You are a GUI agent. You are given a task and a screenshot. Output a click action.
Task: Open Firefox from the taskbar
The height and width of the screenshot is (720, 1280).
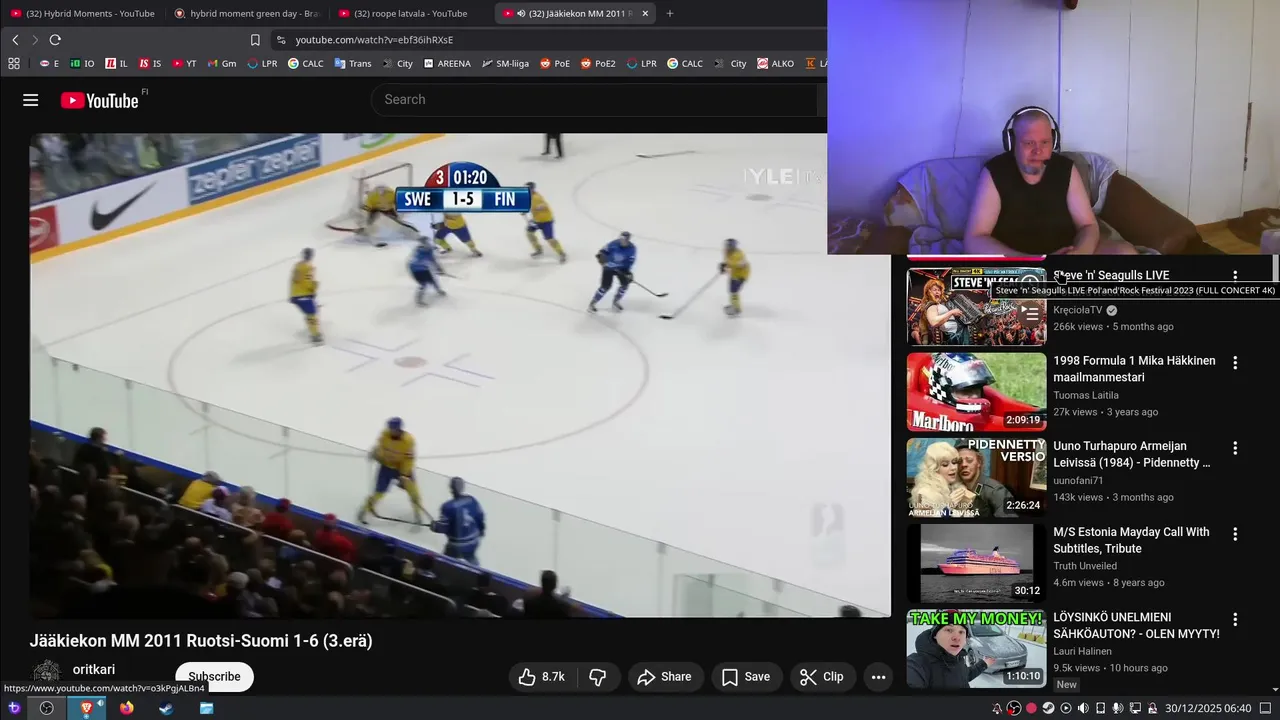point(126,708)
